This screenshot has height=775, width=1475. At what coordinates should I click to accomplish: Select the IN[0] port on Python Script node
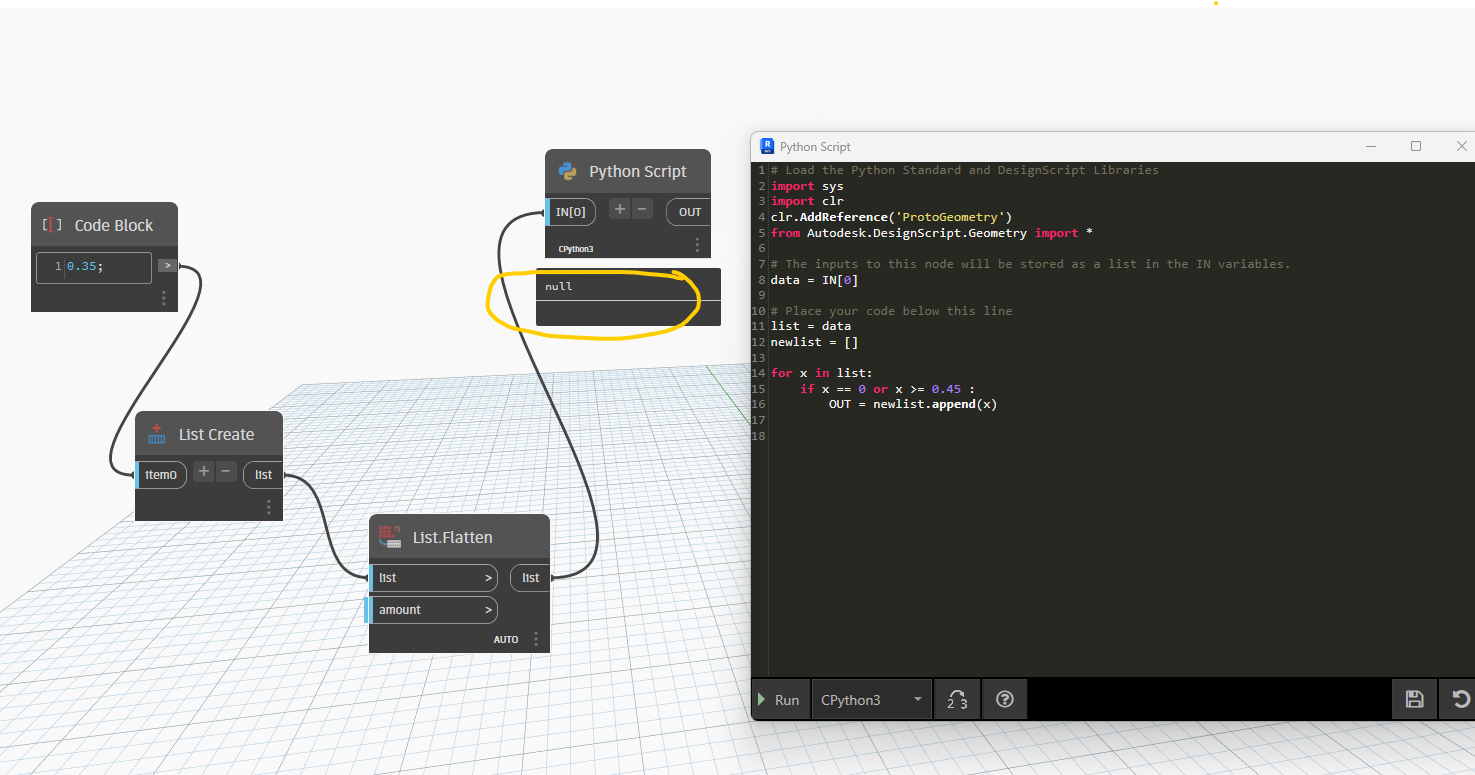(571, 212)
